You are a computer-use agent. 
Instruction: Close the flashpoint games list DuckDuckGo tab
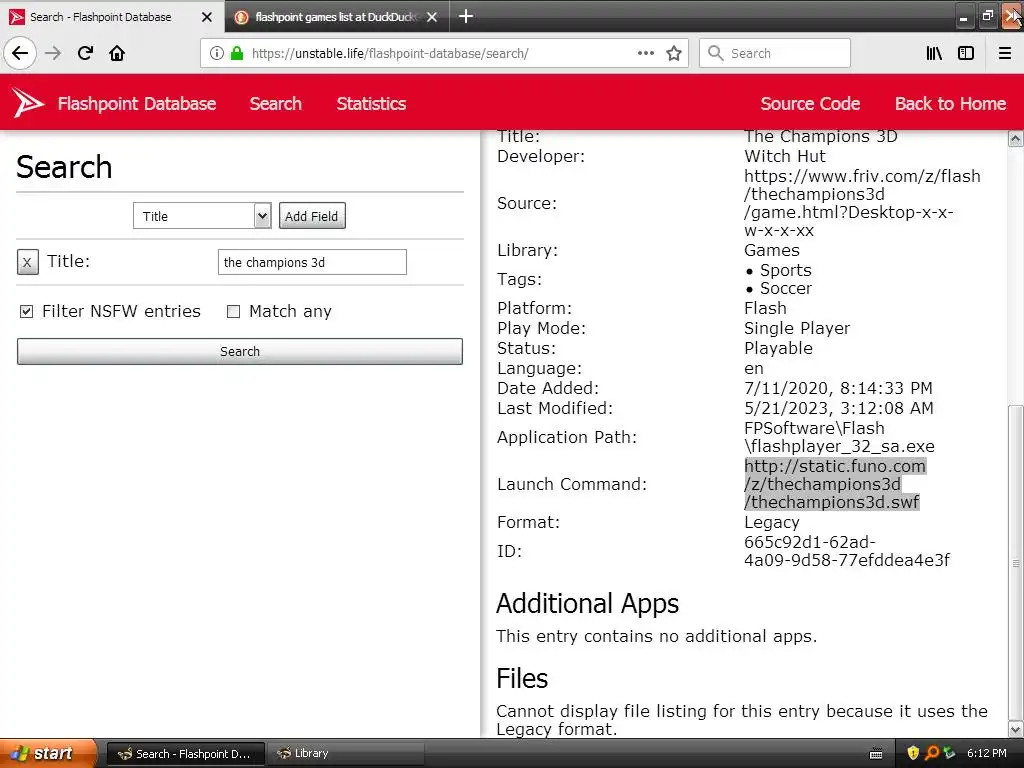pyautogui.click(x=432, y=17)
